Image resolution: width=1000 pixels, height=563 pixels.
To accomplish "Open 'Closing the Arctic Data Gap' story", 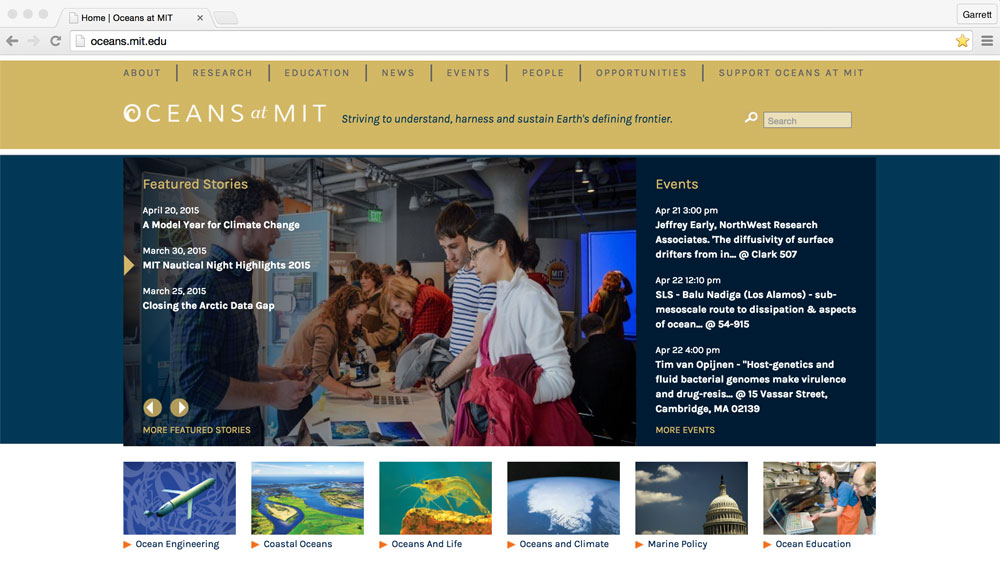I will [x=208, y=305].
